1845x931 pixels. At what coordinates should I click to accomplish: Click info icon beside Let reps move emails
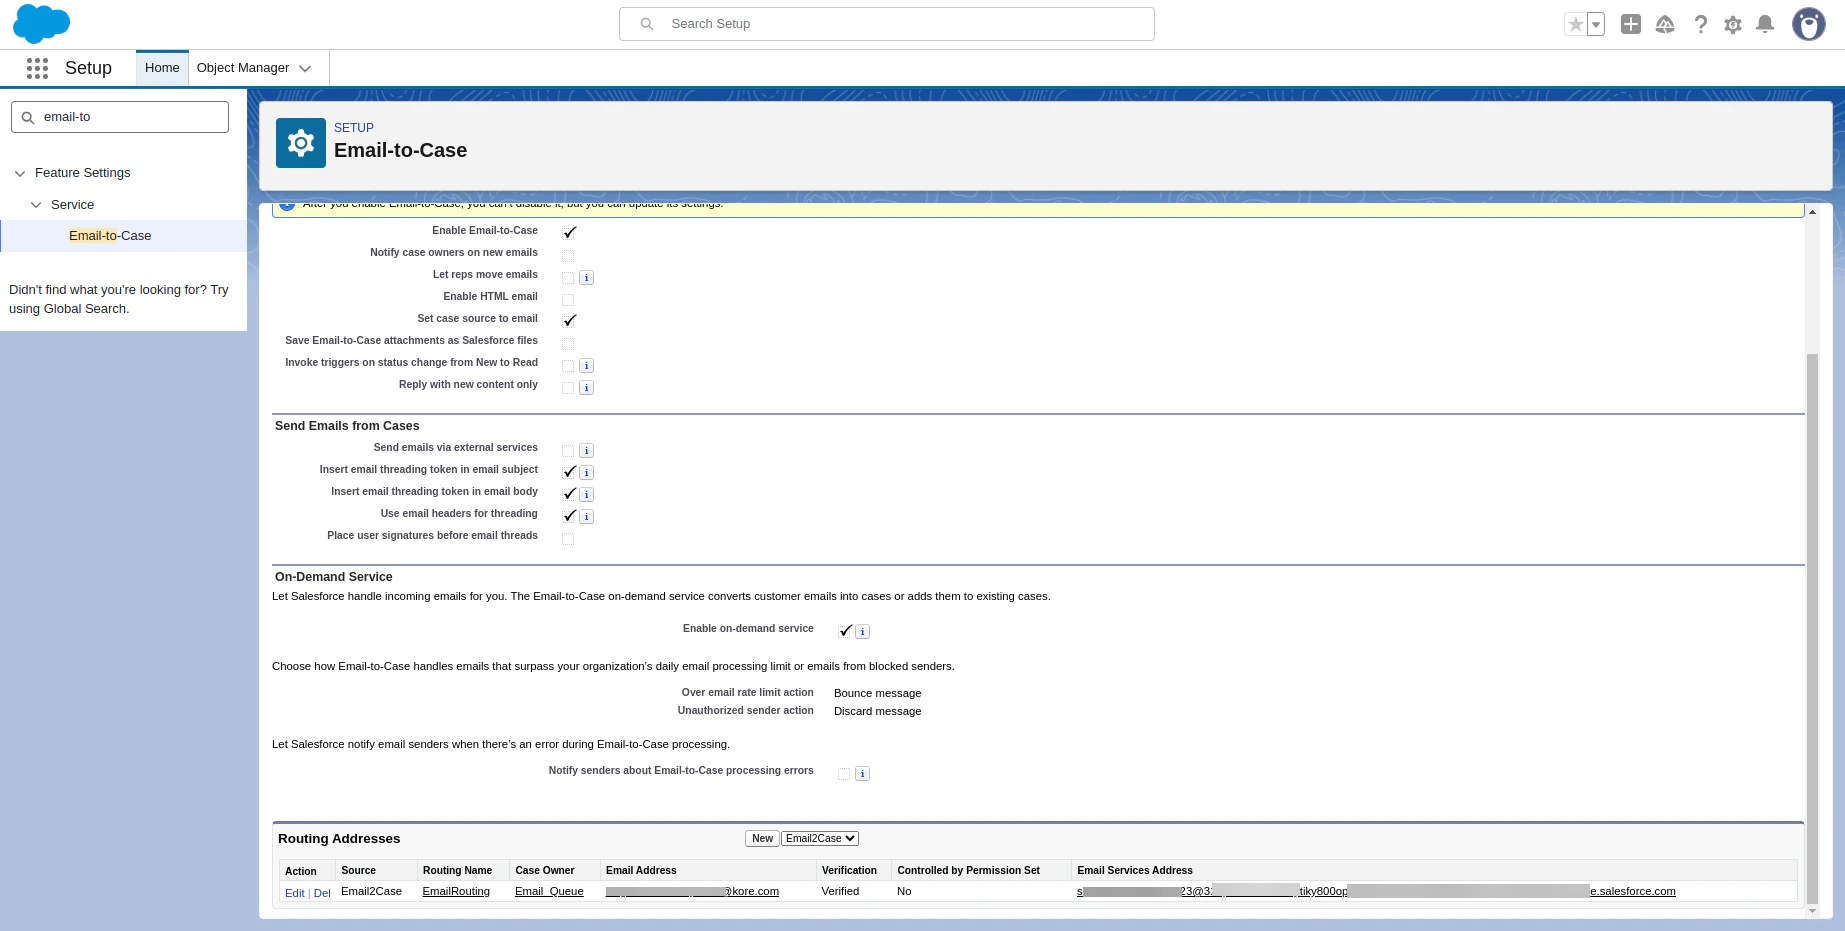click(x=586, y=277)
